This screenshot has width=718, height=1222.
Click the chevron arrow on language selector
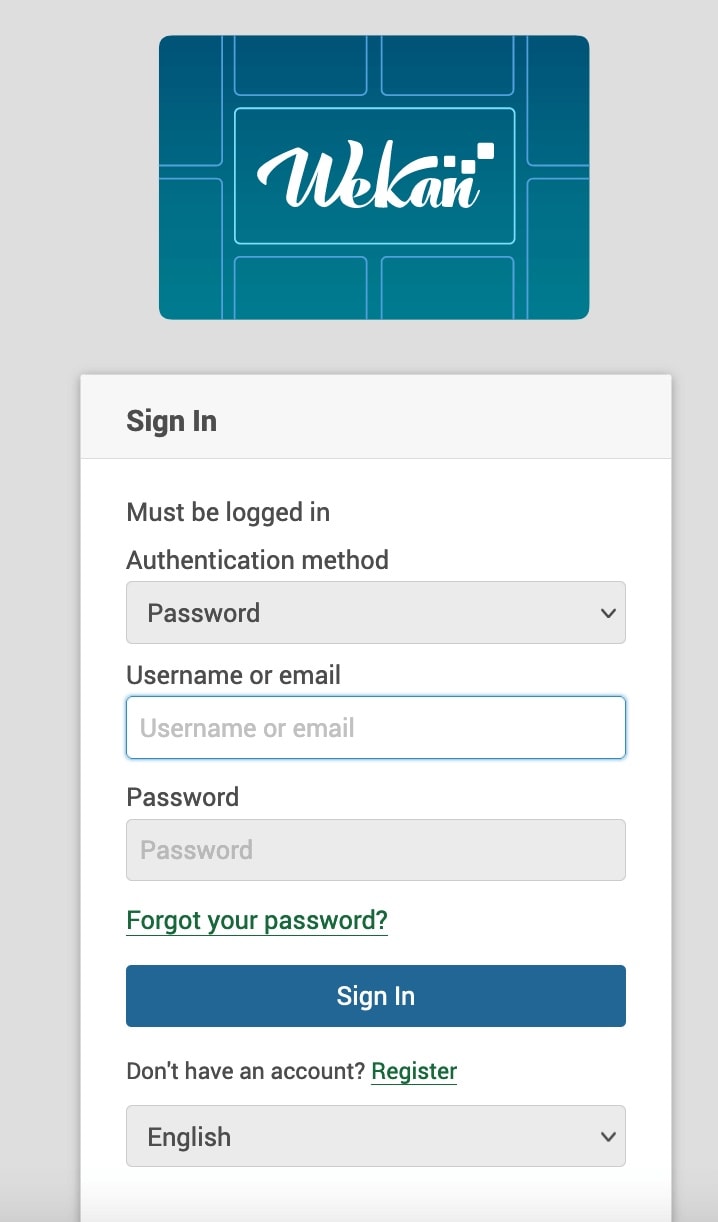[x=608, y=1136]
